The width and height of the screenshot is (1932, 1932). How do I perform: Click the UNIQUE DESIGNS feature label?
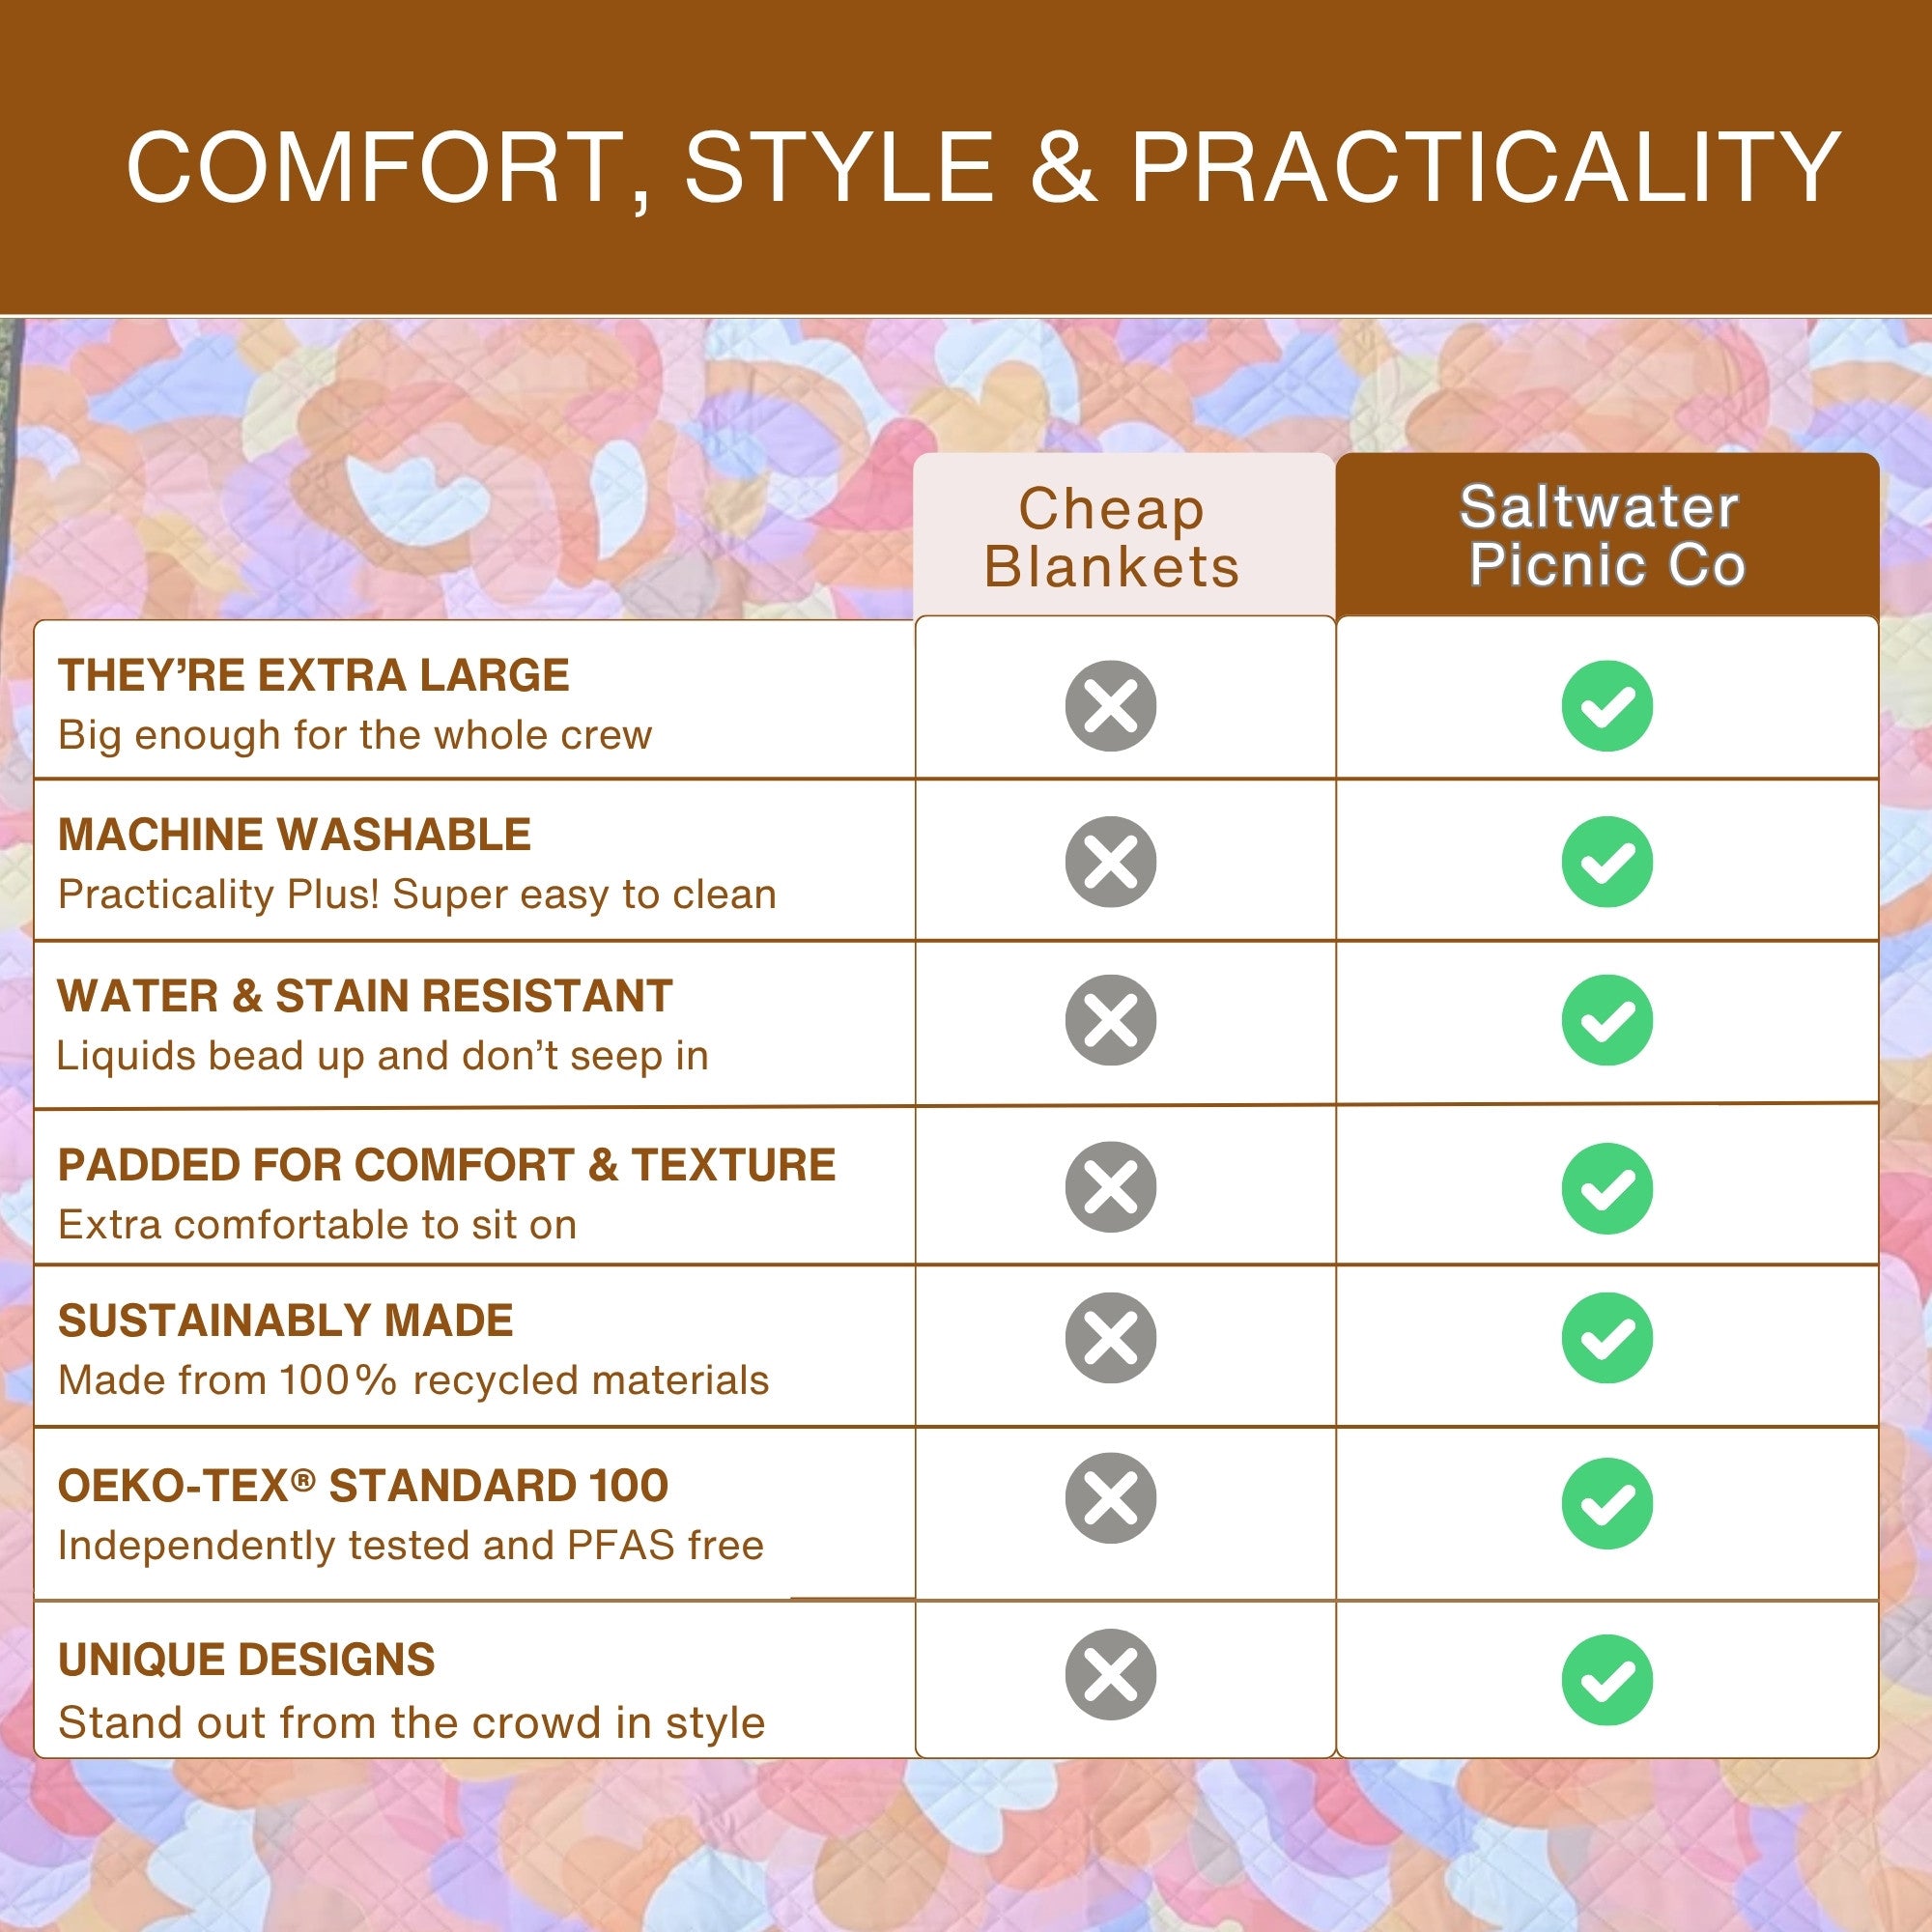(x=246, y=1661)
